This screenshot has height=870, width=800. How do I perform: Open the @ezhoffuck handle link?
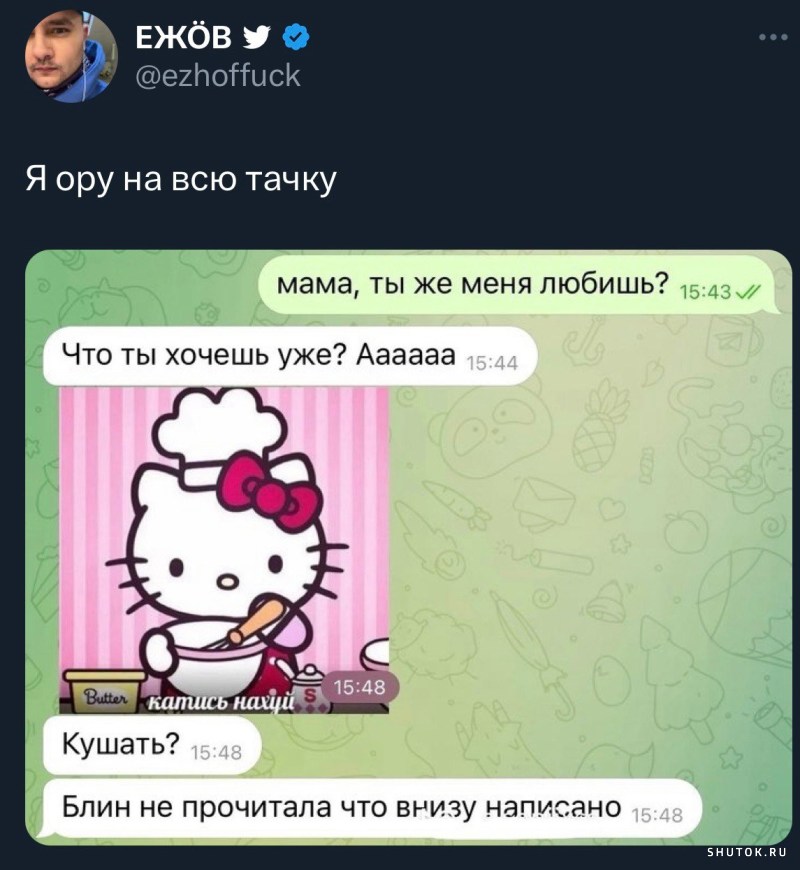click(x=218, y=76)
